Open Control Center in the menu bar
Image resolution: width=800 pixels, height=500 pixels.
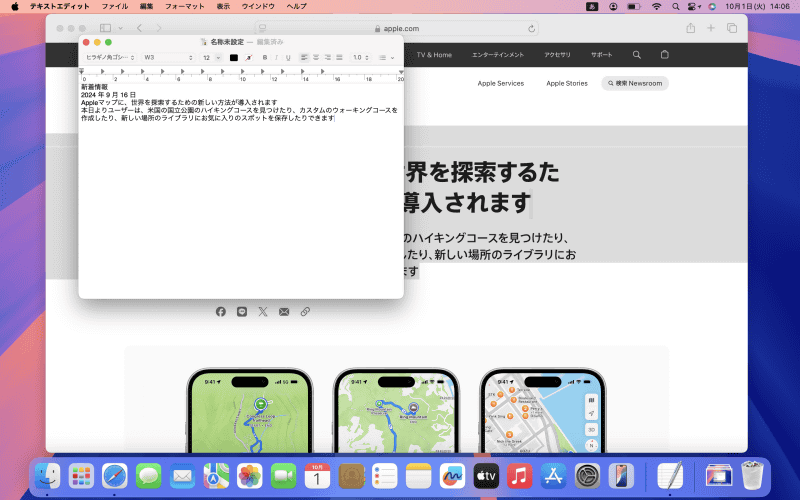[x=694, y=7]
